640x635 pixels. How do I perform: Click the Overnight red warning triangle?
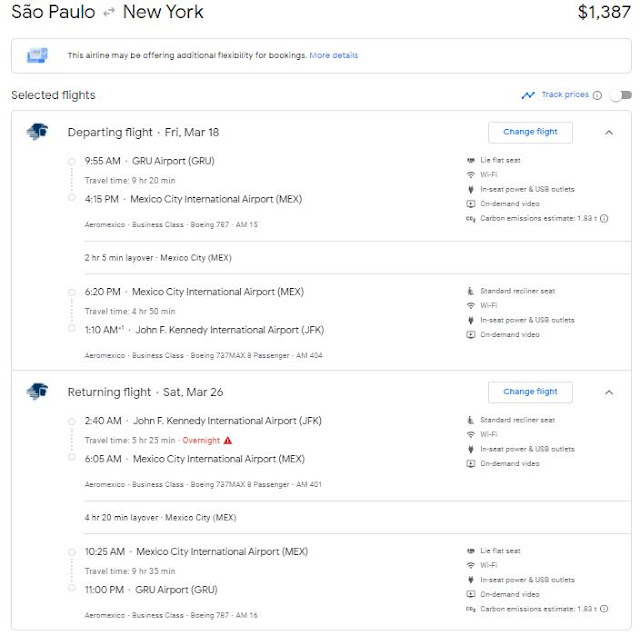(228, 440)
